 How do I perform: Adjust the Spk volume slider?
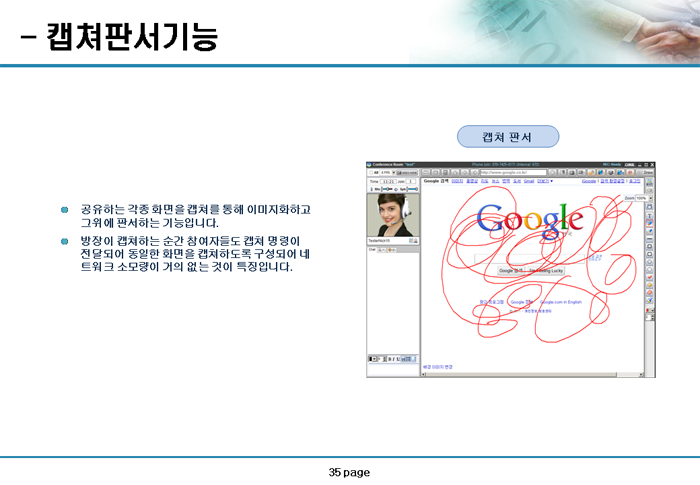[412, 189]
